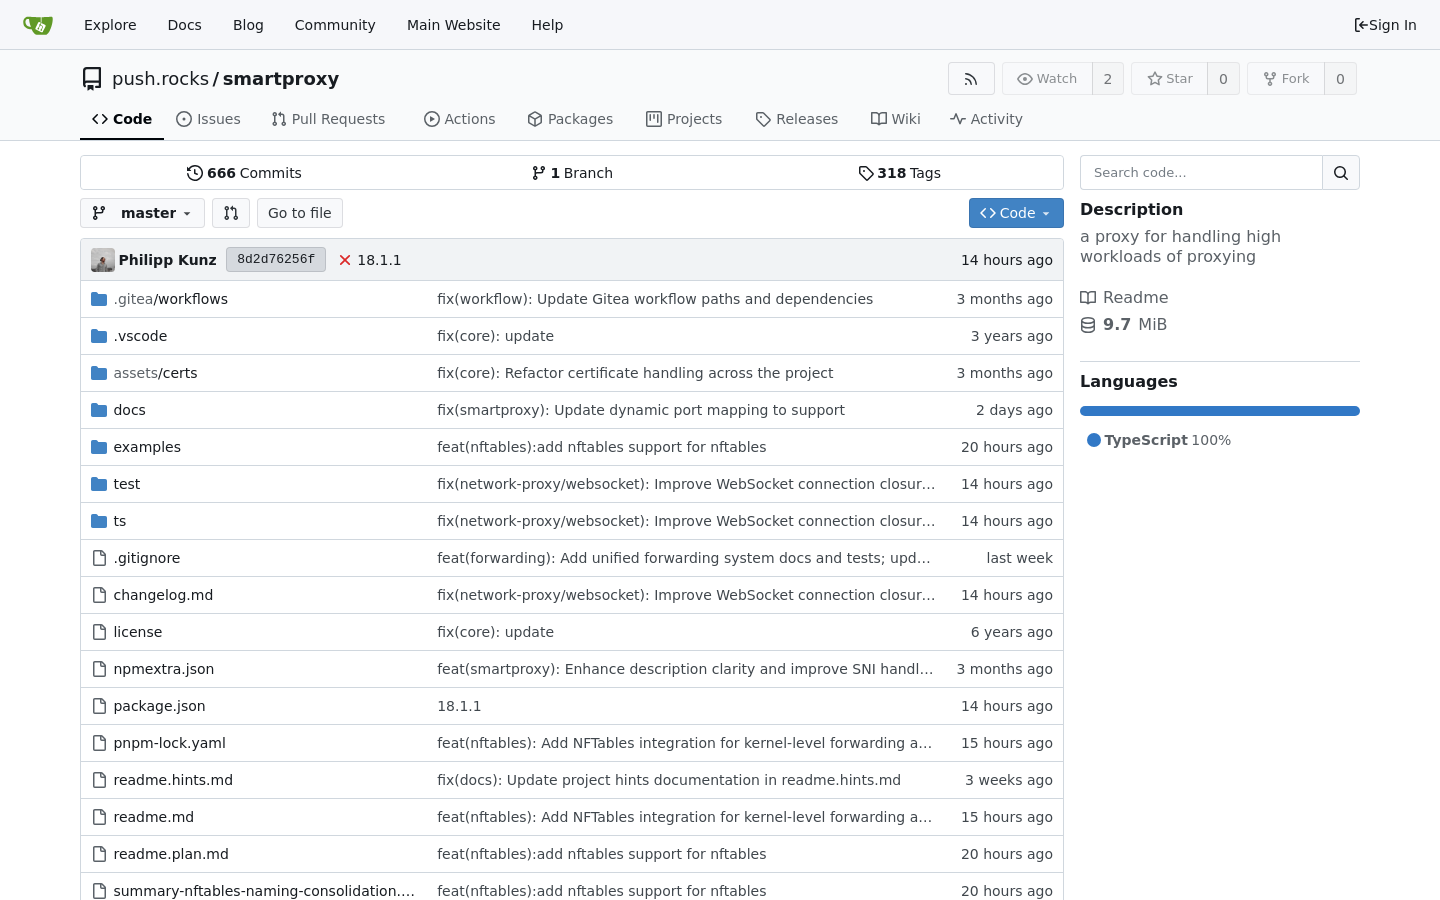Image resolution: width=1440 pixels, height=900 pixels.
Task: Click the magnifier search code button
Action: point(1341,173)
